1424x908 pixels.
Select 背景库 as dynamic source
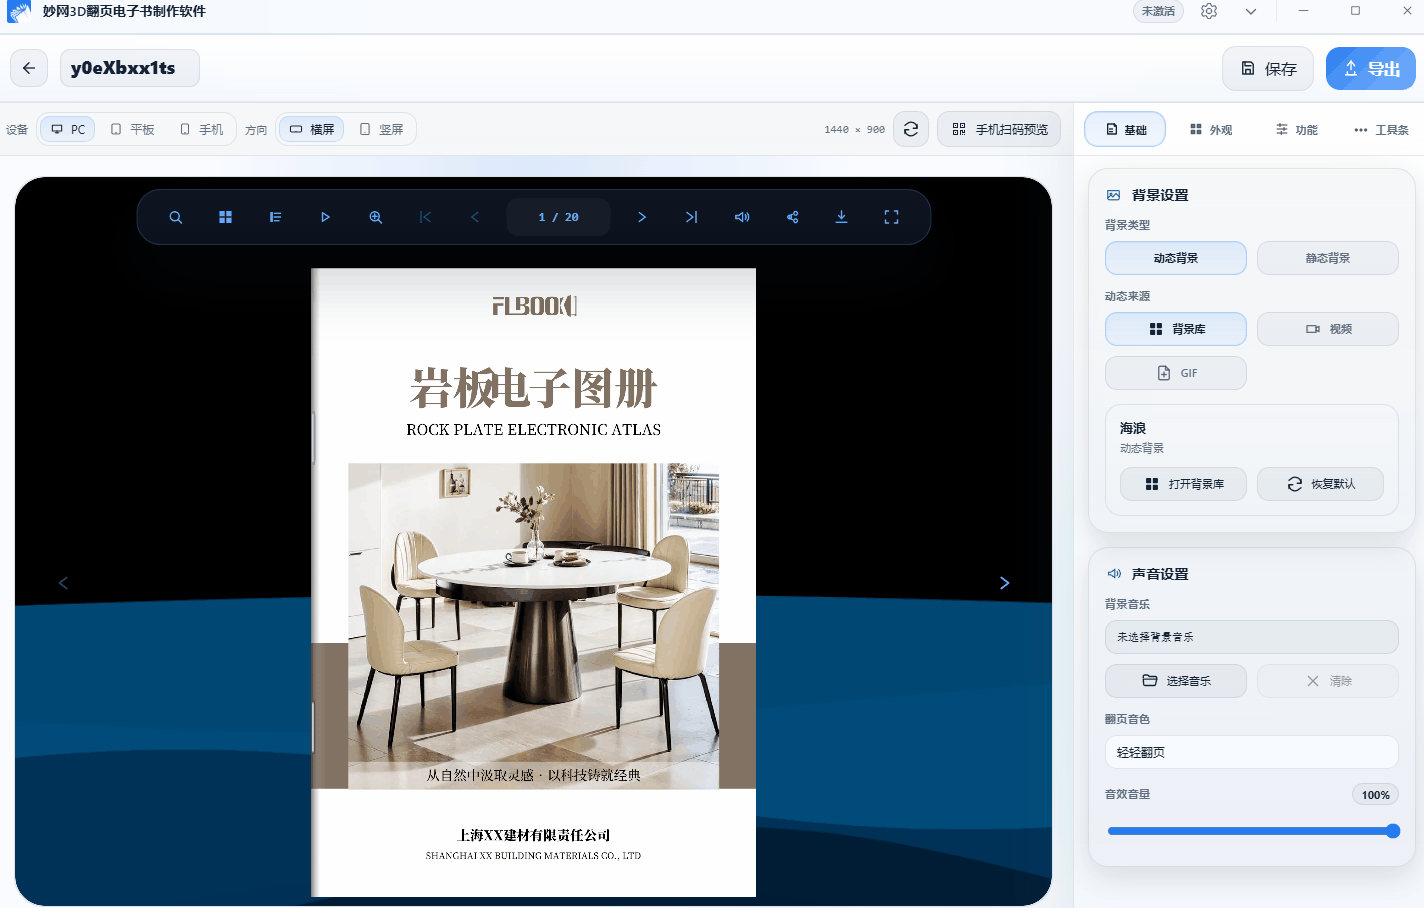1176,329
